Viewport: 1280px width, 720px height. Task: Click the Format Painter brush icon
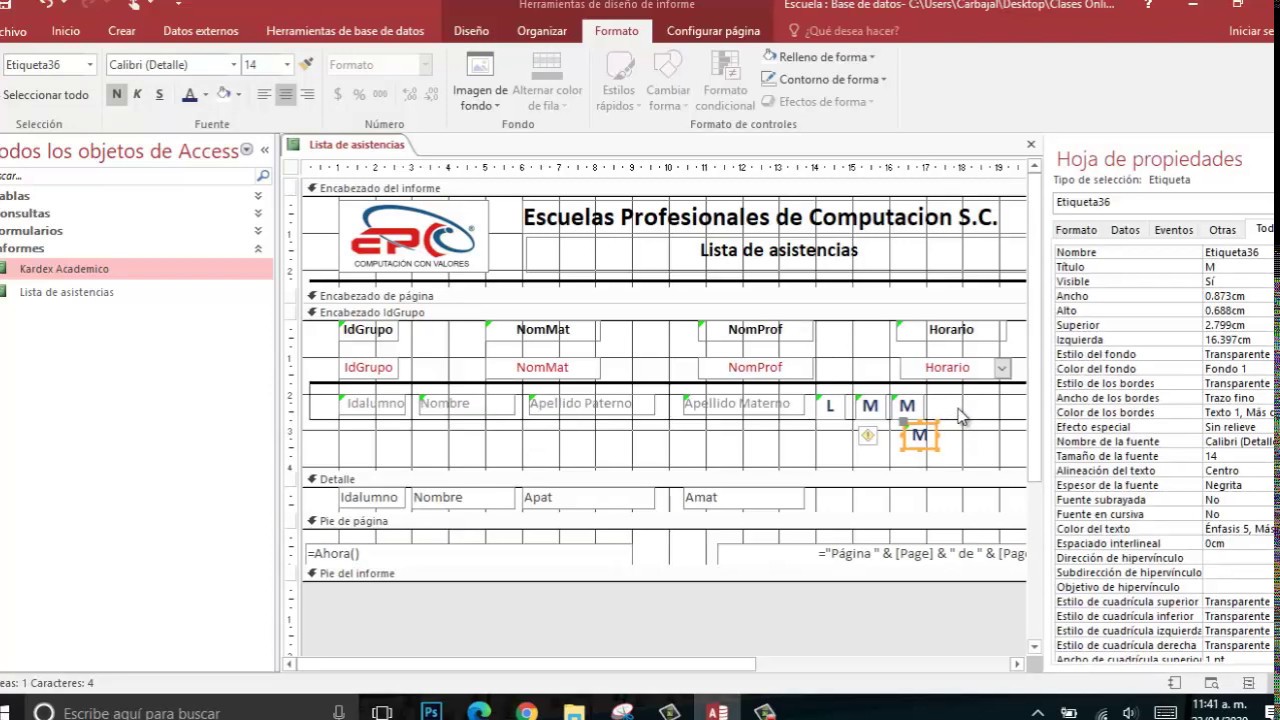[x=307, y=64]
